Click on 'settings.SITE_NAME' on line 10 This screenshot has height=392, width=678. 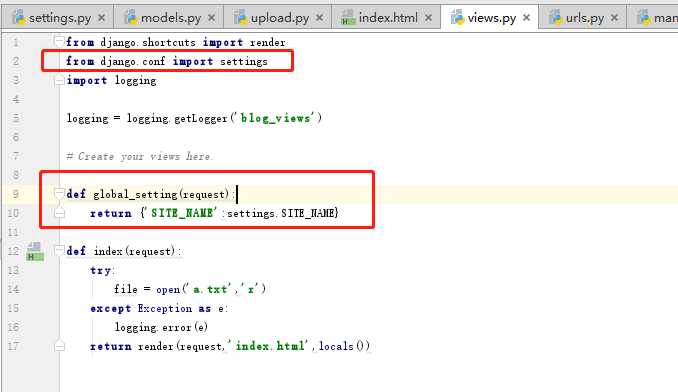(281, 213)
